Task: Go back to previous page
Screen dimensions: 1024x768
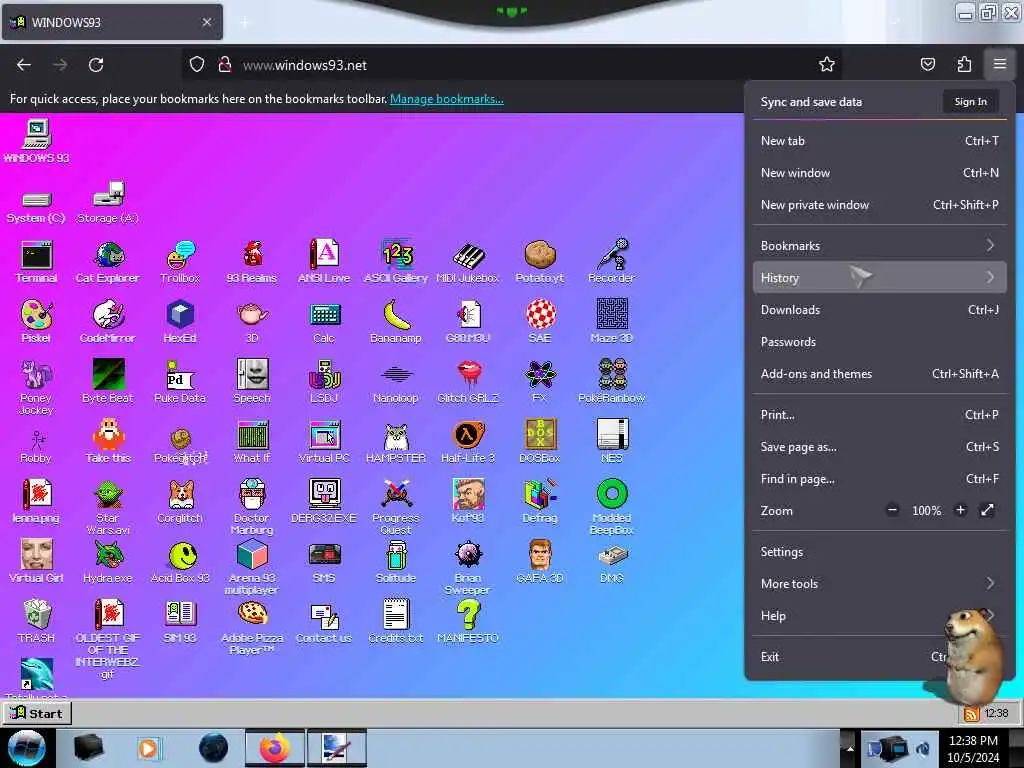Action: [24, 65]
